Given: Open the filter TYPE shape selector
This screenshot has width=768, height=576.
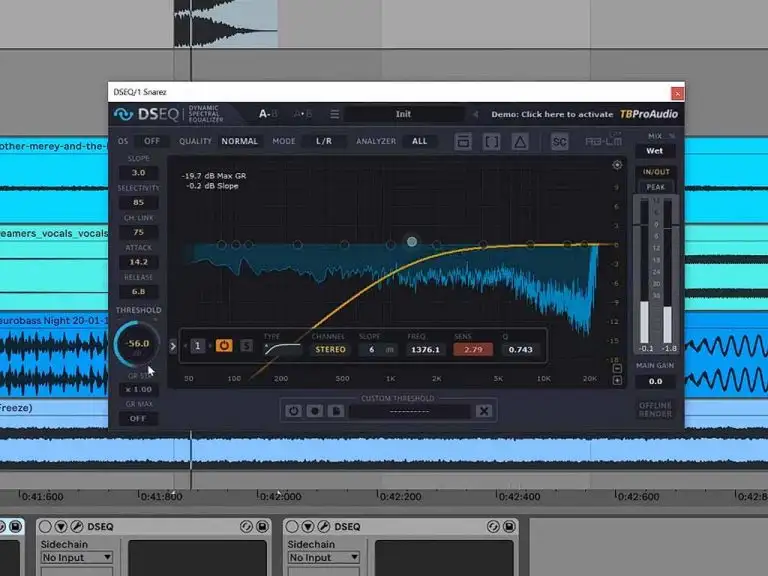Looking at the screenshot, I should [283, 349].
